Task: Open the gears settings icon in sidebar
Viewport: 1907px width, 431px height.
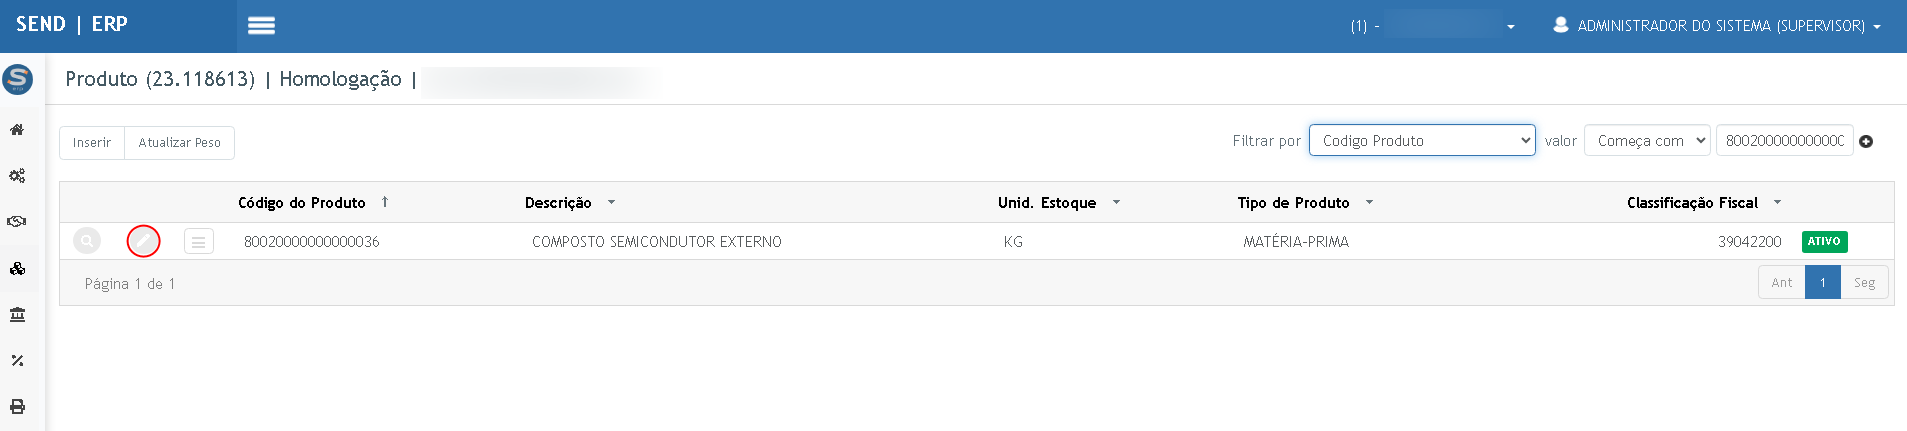Action: coord(17,176)
